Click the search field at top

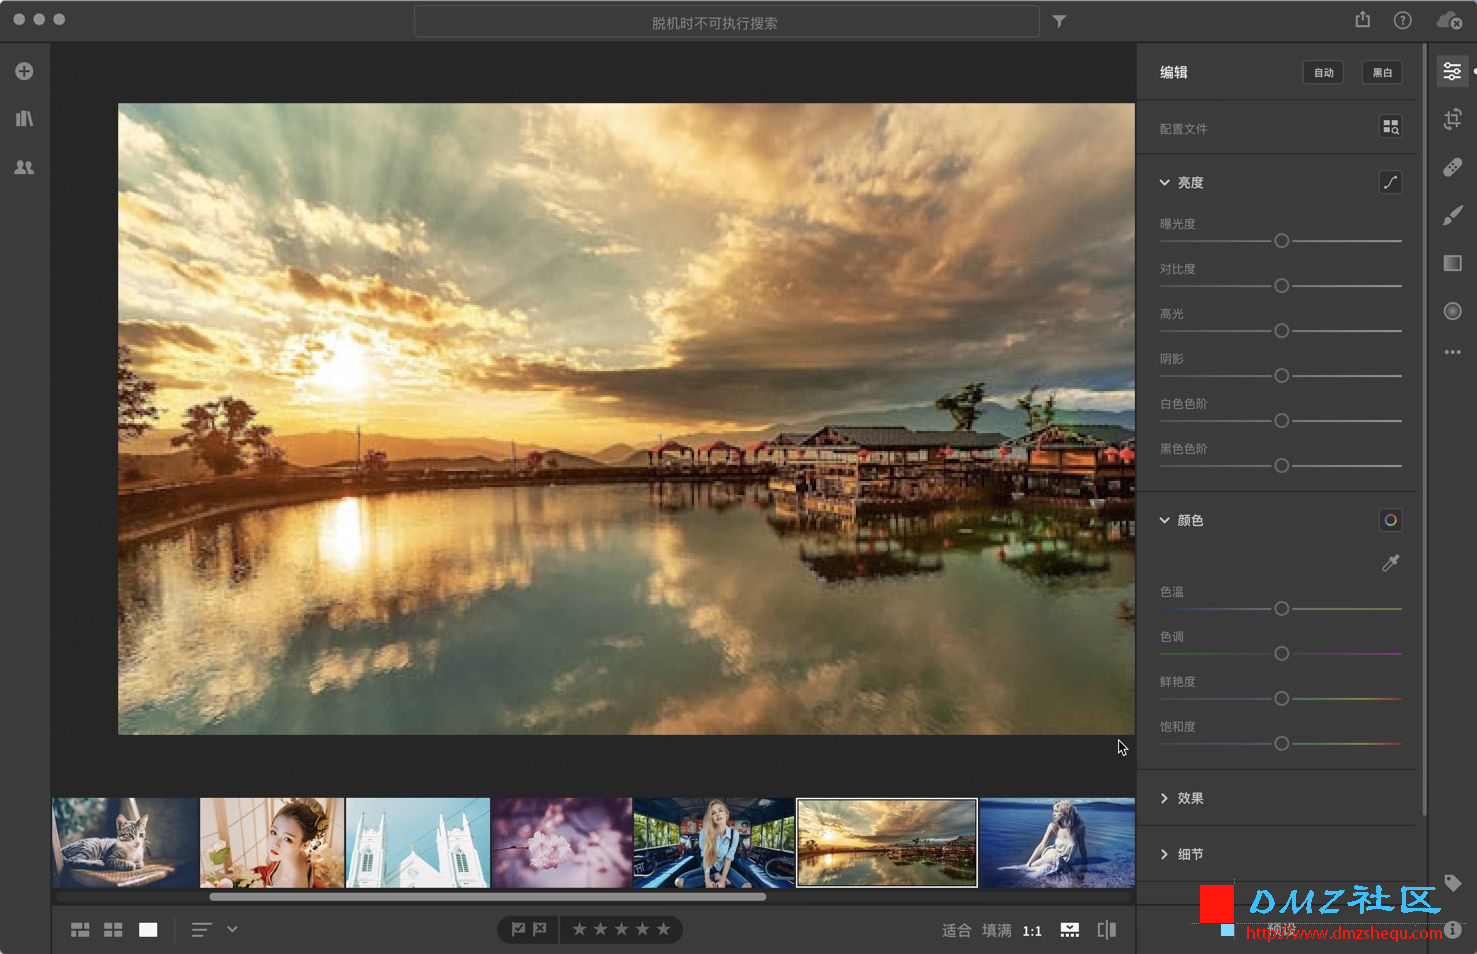click(x=727, y=22)
